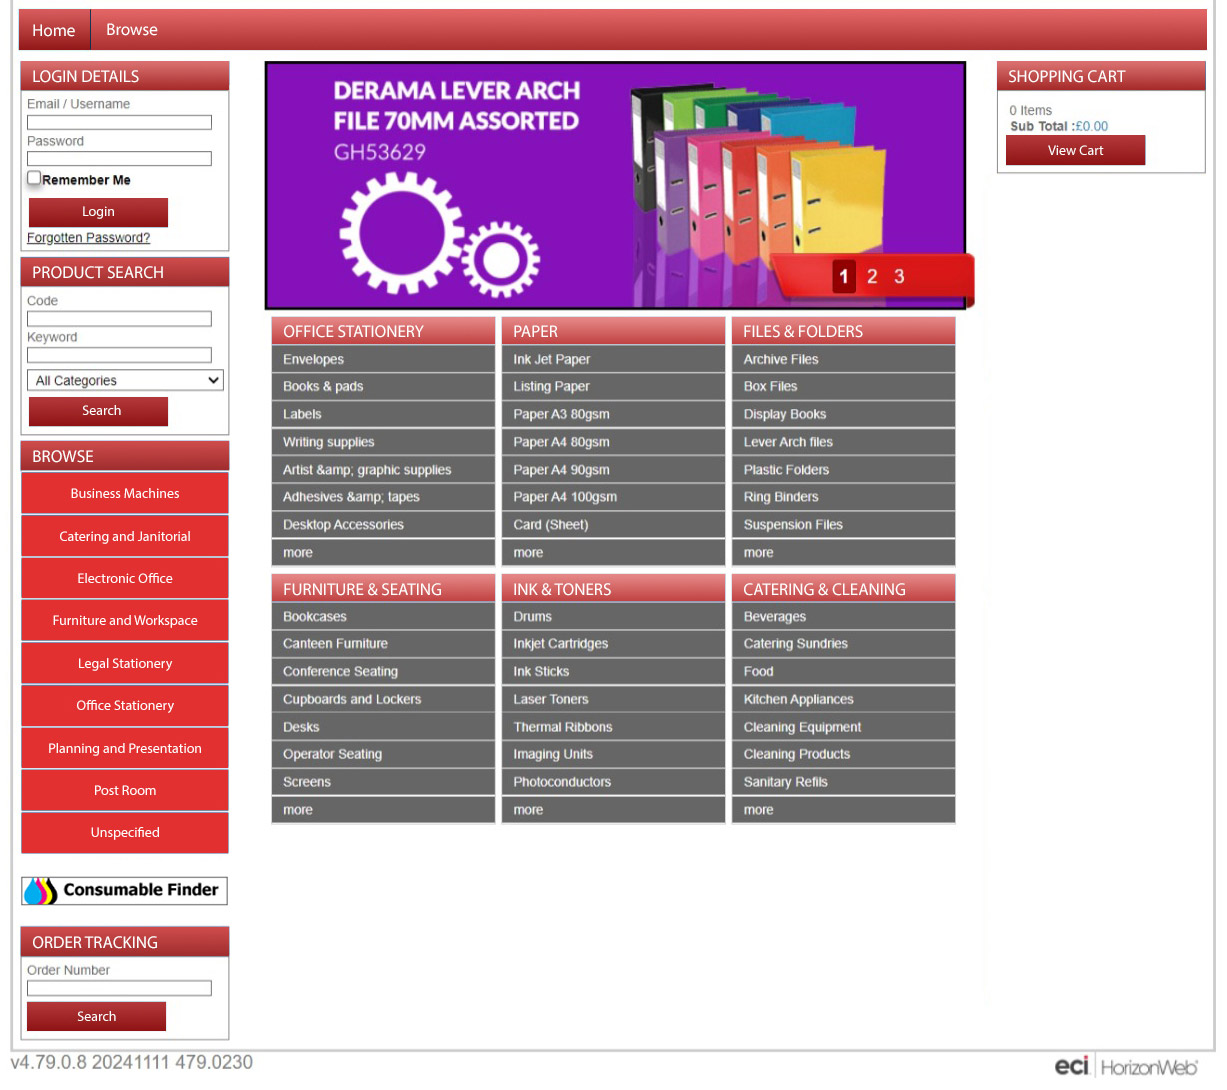Open Ring Binders link

click(x=843, y=497)
